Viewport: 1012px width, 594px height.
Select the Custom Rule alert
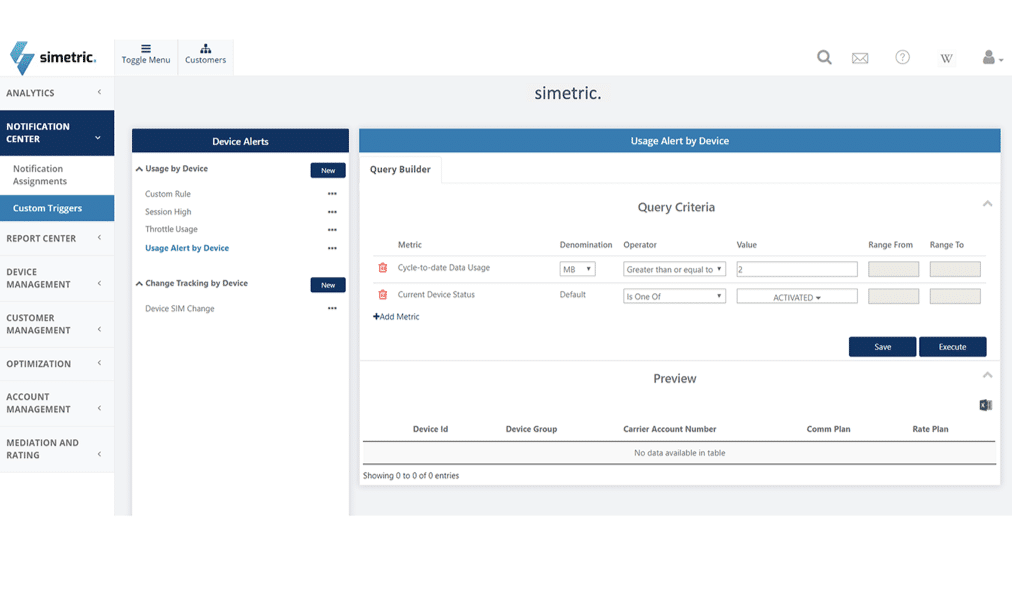coord(168,194)
